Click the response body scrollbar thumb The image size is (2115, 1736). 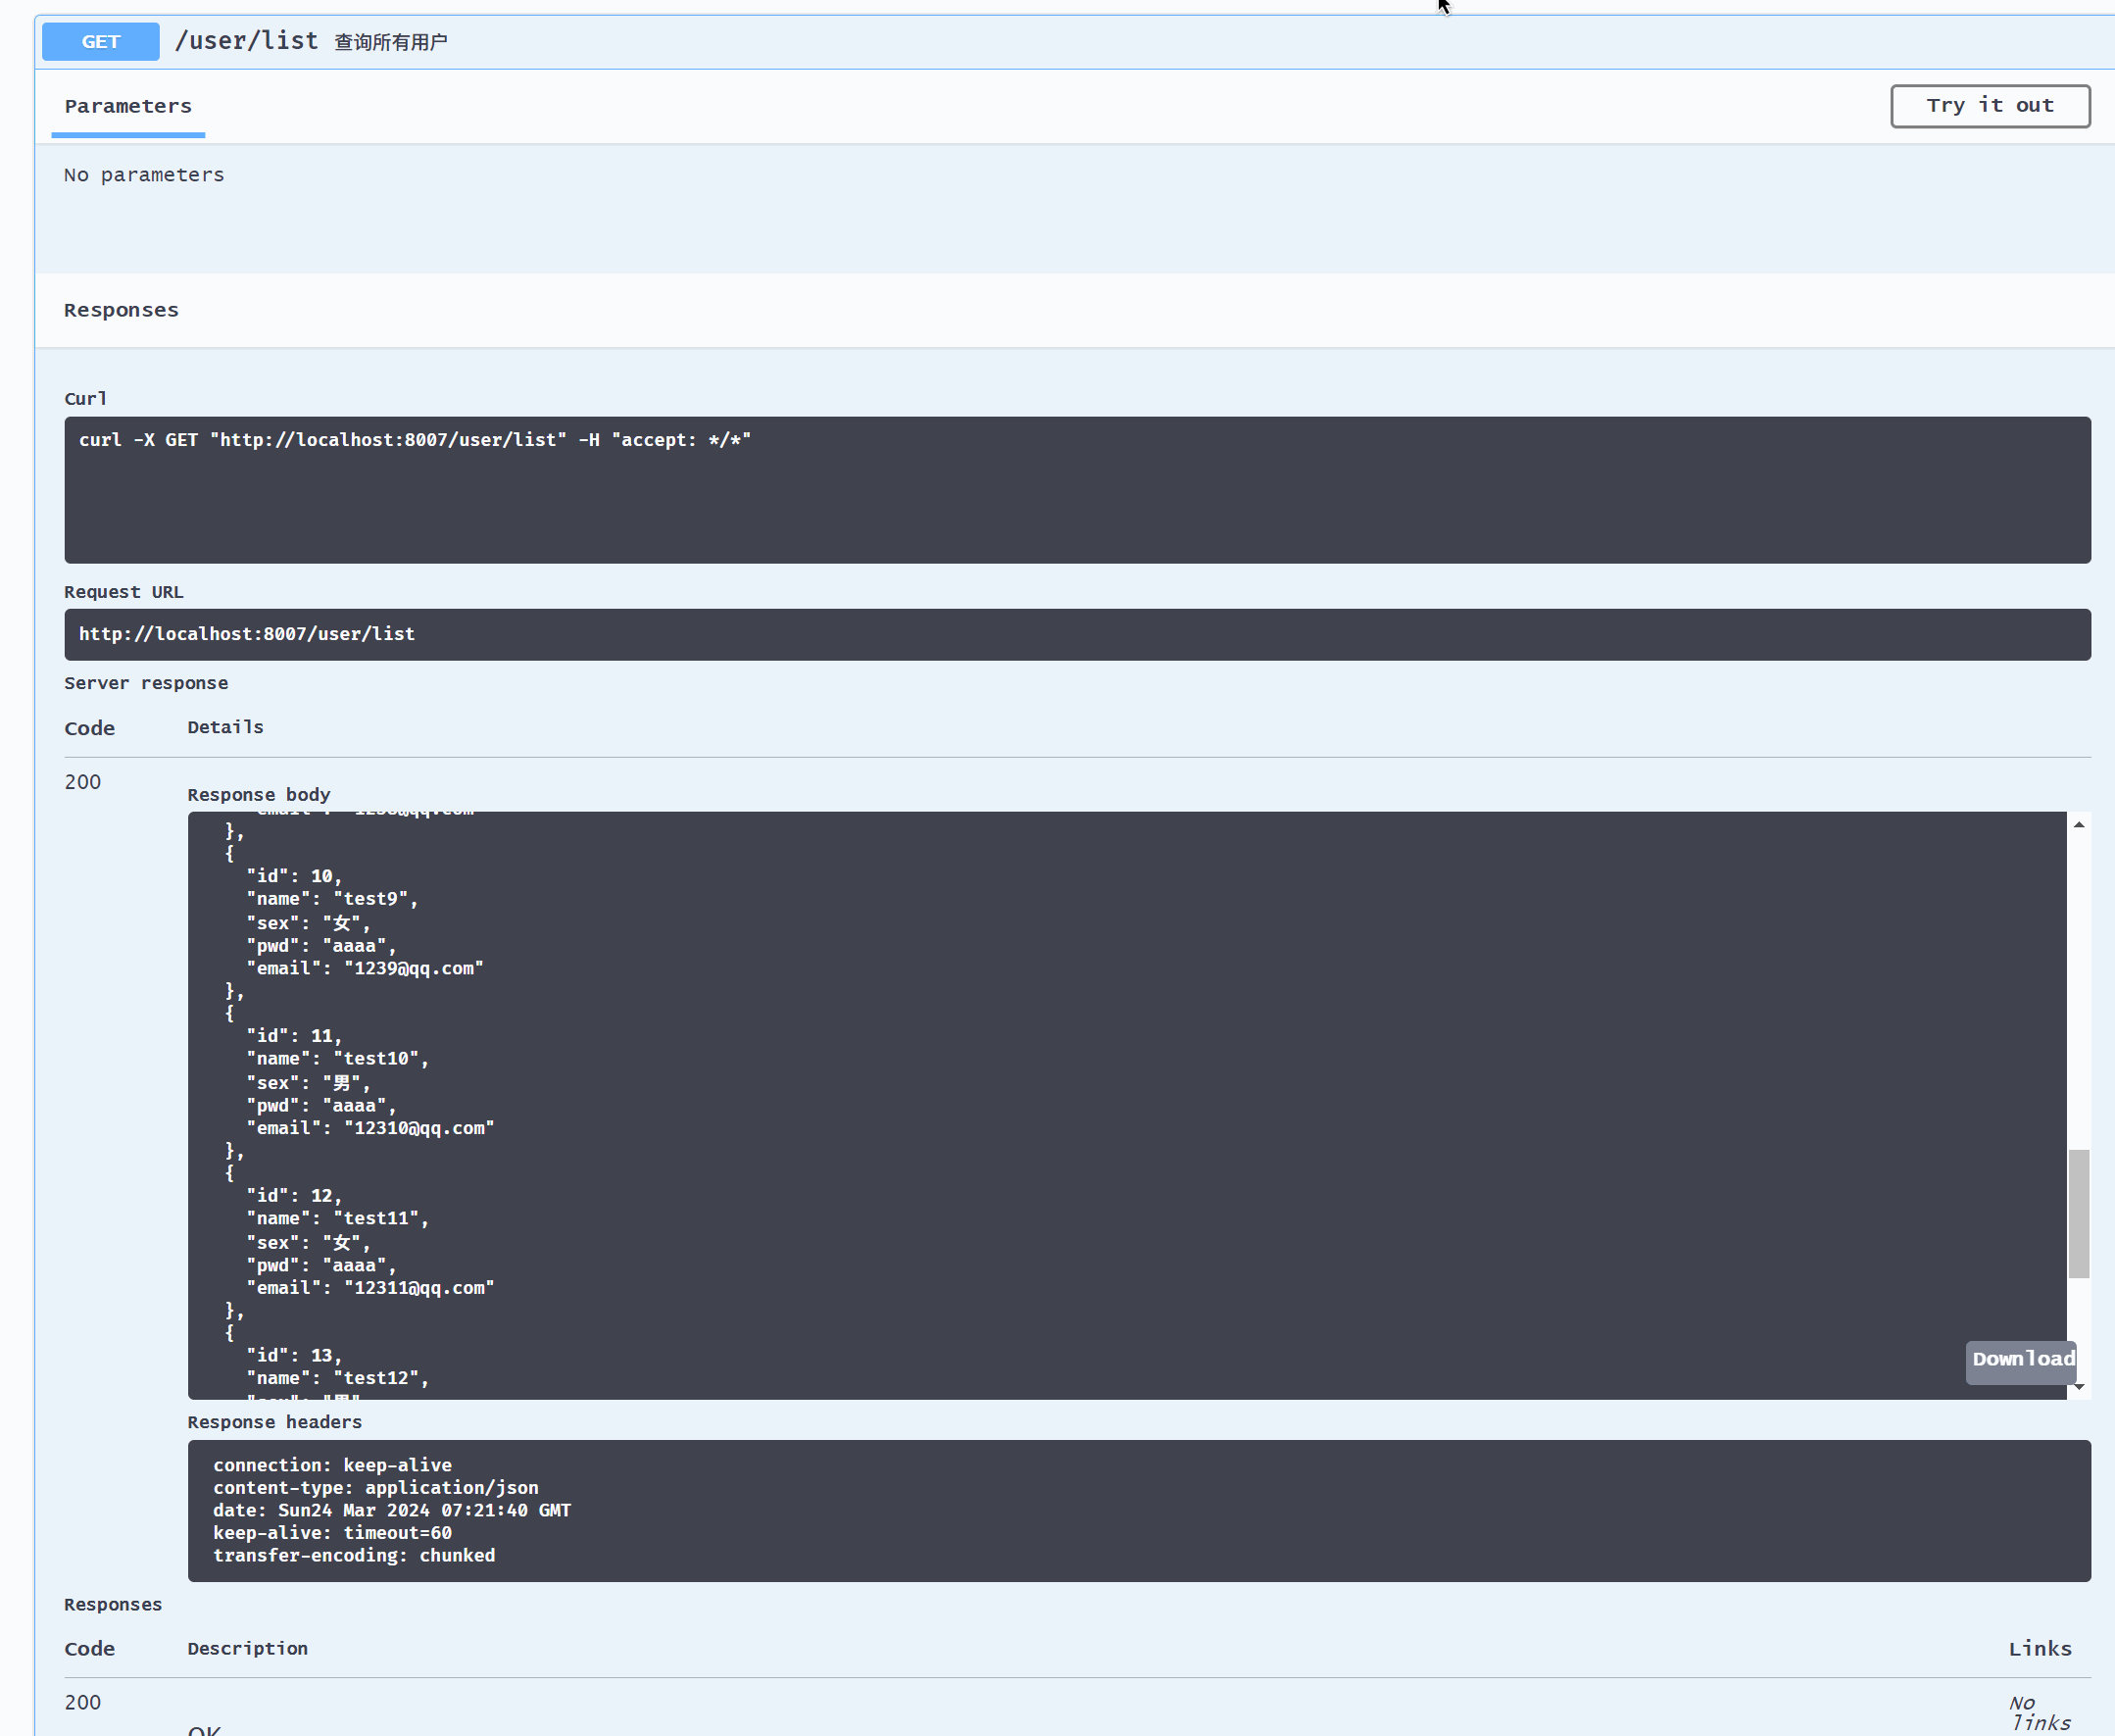[x=2078, y=1213]
